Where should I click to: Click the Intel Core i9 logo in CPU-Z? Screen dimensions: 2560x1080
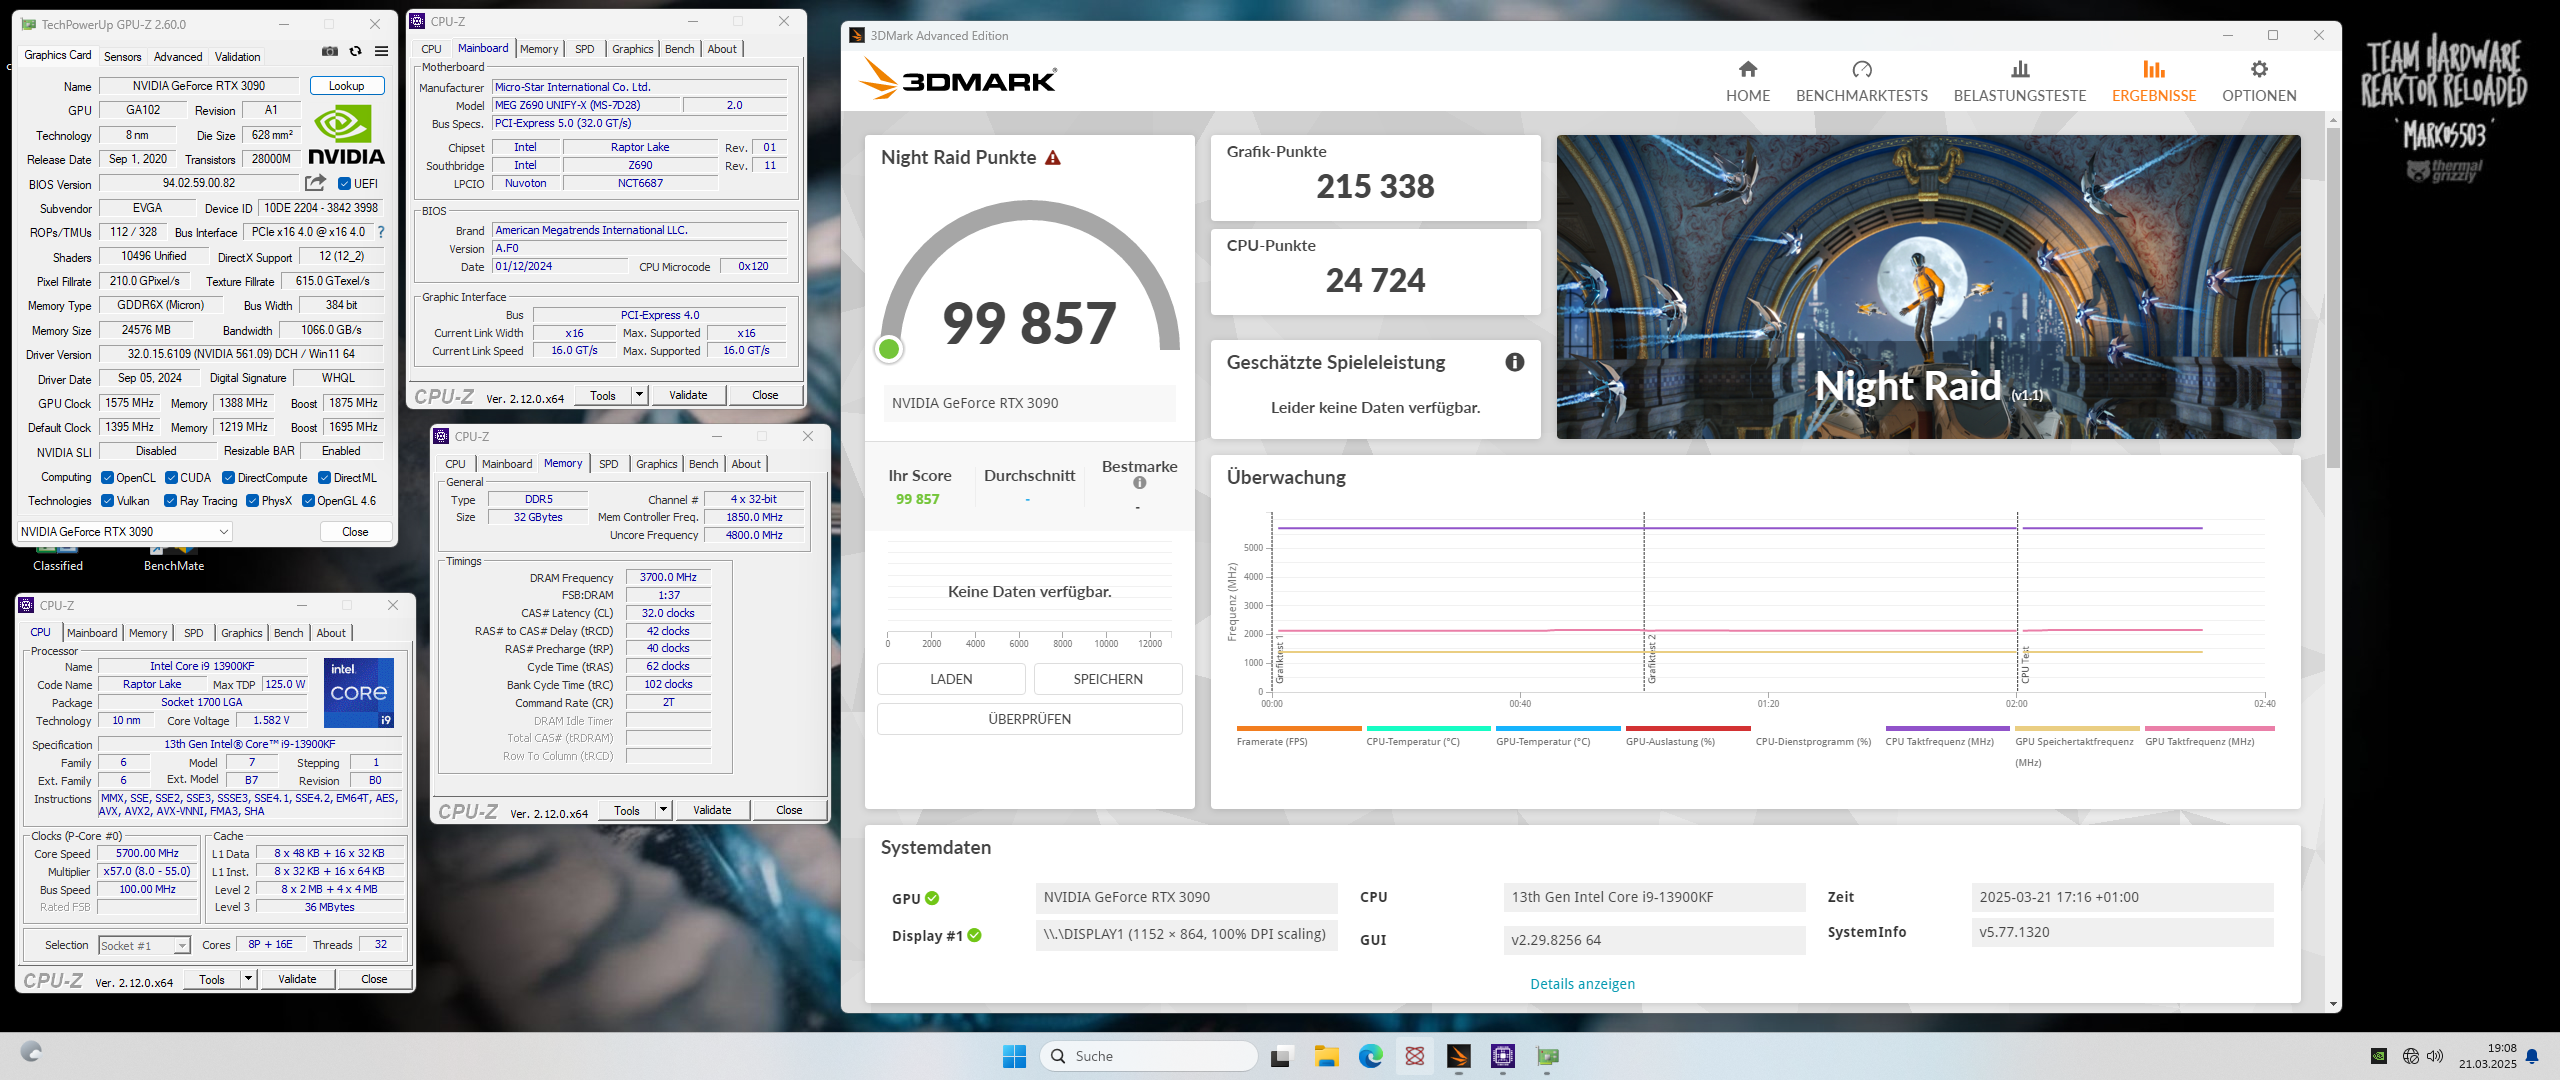click(359, 692)
